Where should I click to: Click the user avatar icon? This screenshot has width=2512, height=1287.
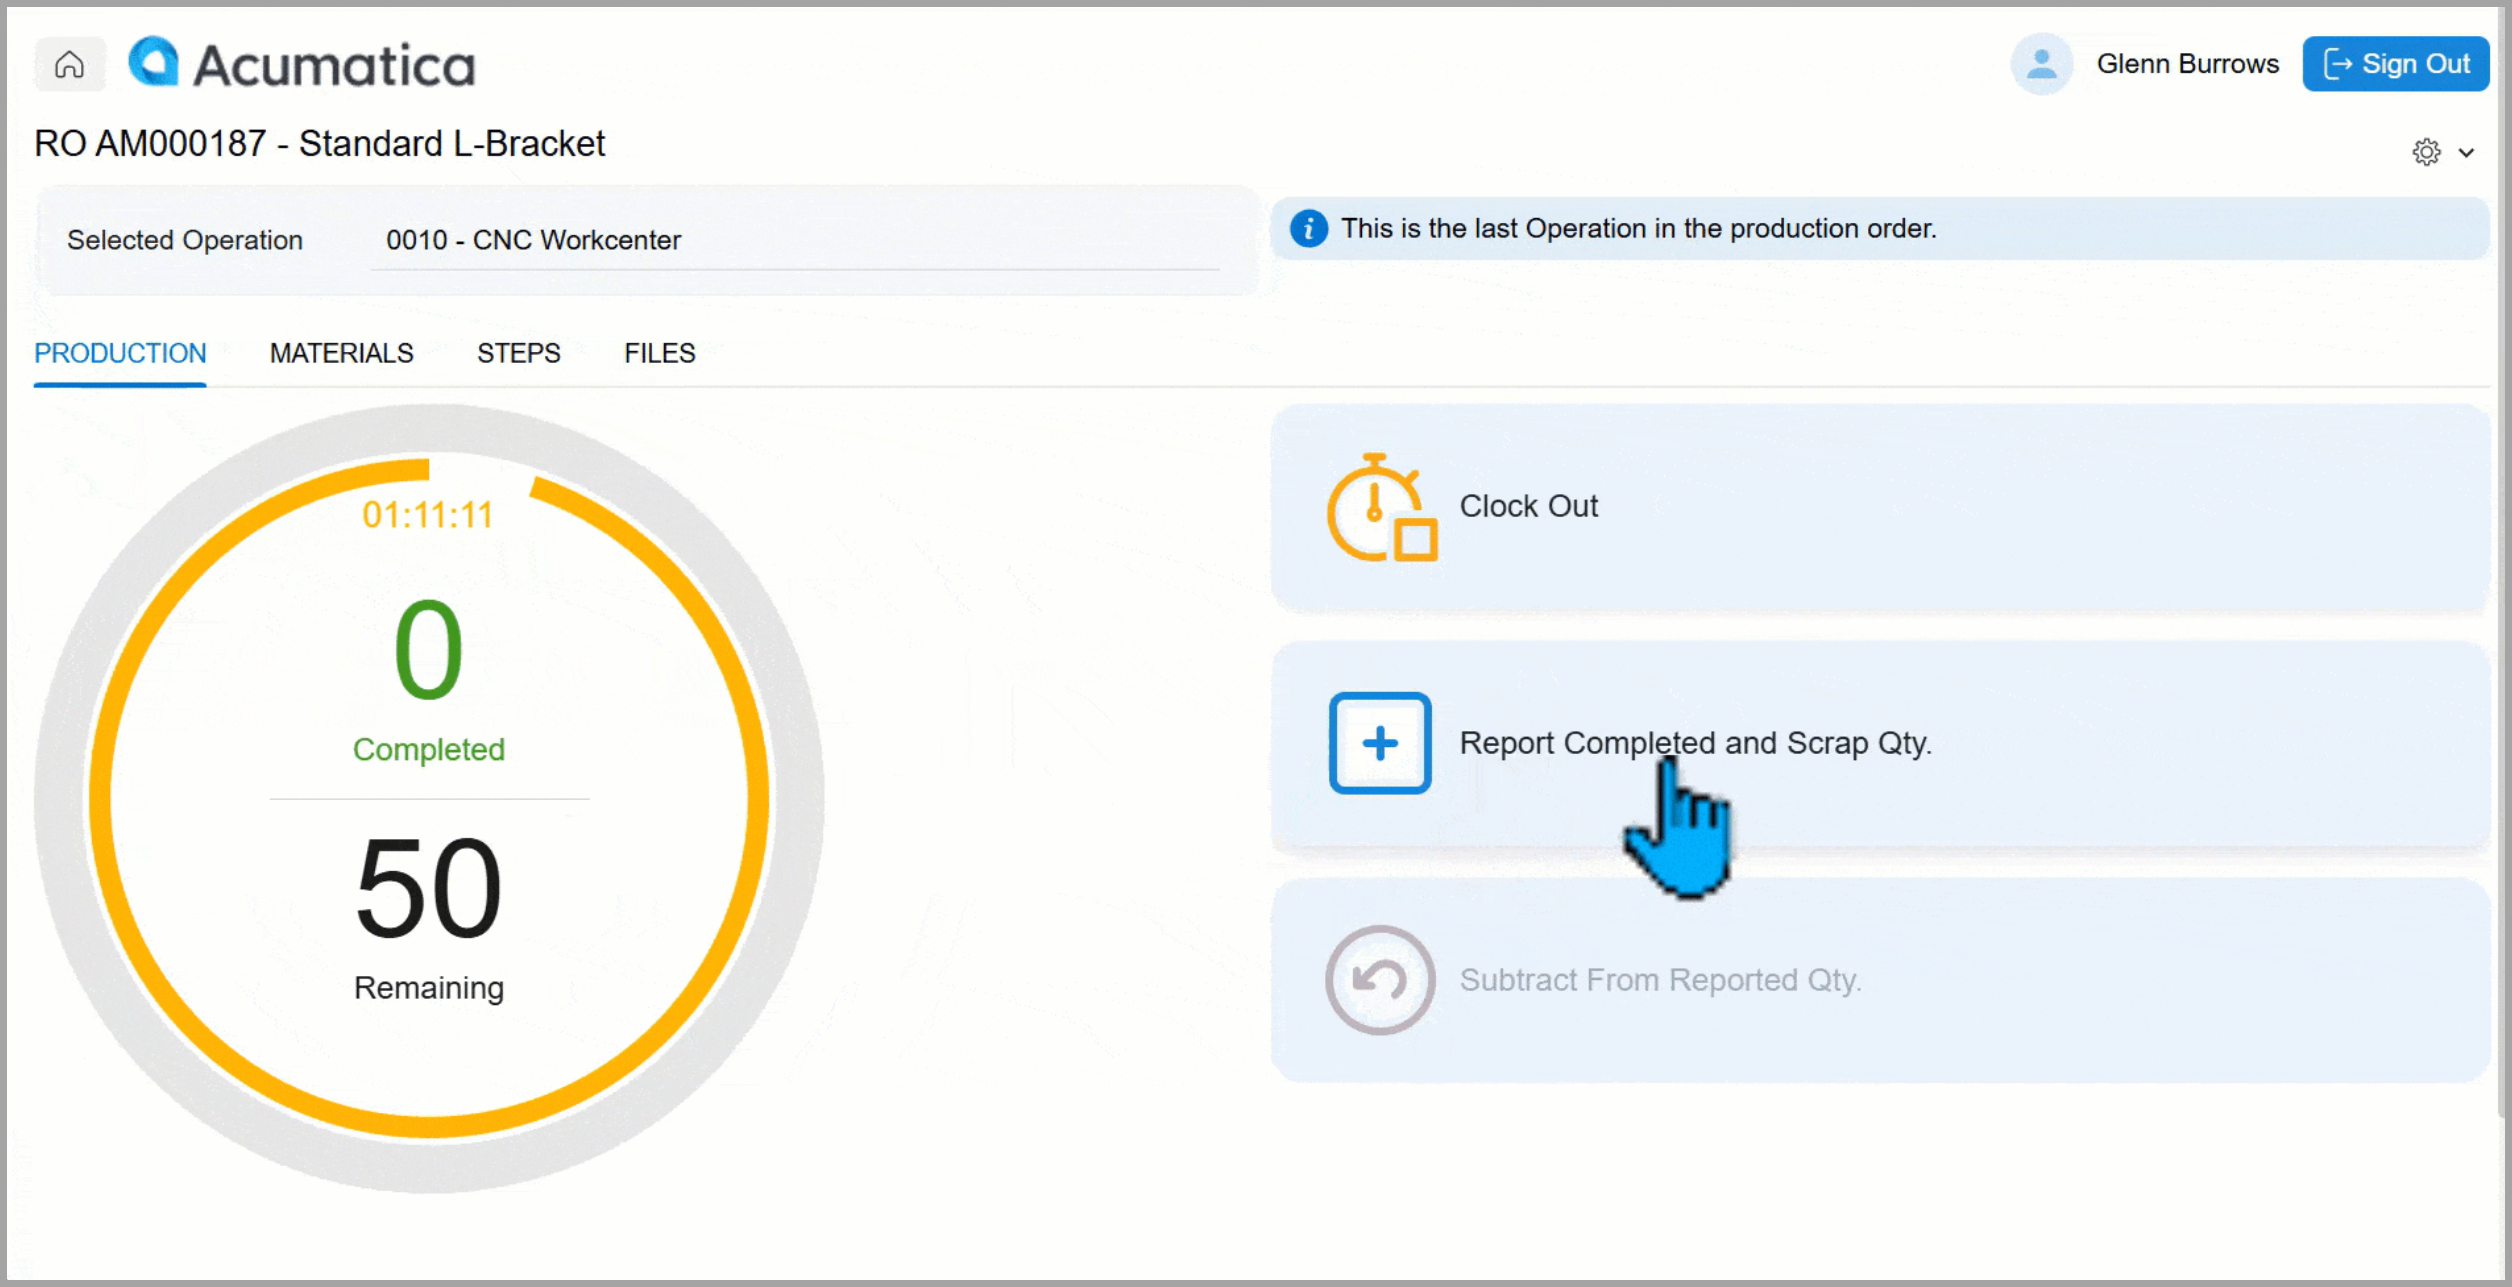[x=2040, y=64]
